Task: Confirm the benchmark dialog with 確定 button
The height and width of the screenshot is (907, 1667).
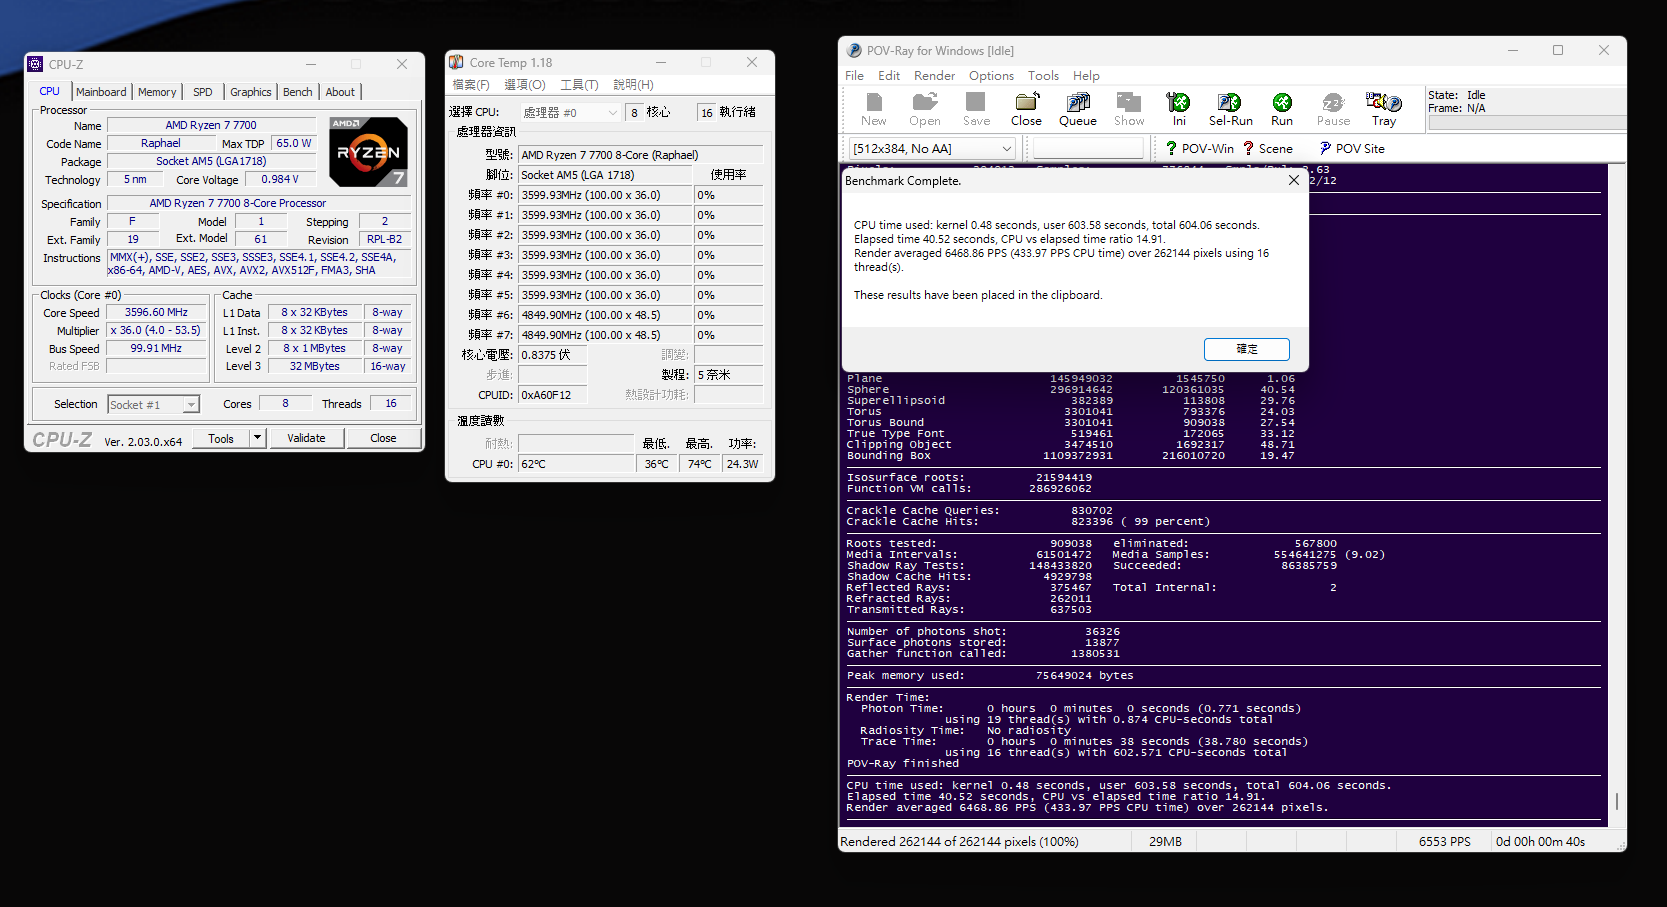Action: click(1246, 349)
